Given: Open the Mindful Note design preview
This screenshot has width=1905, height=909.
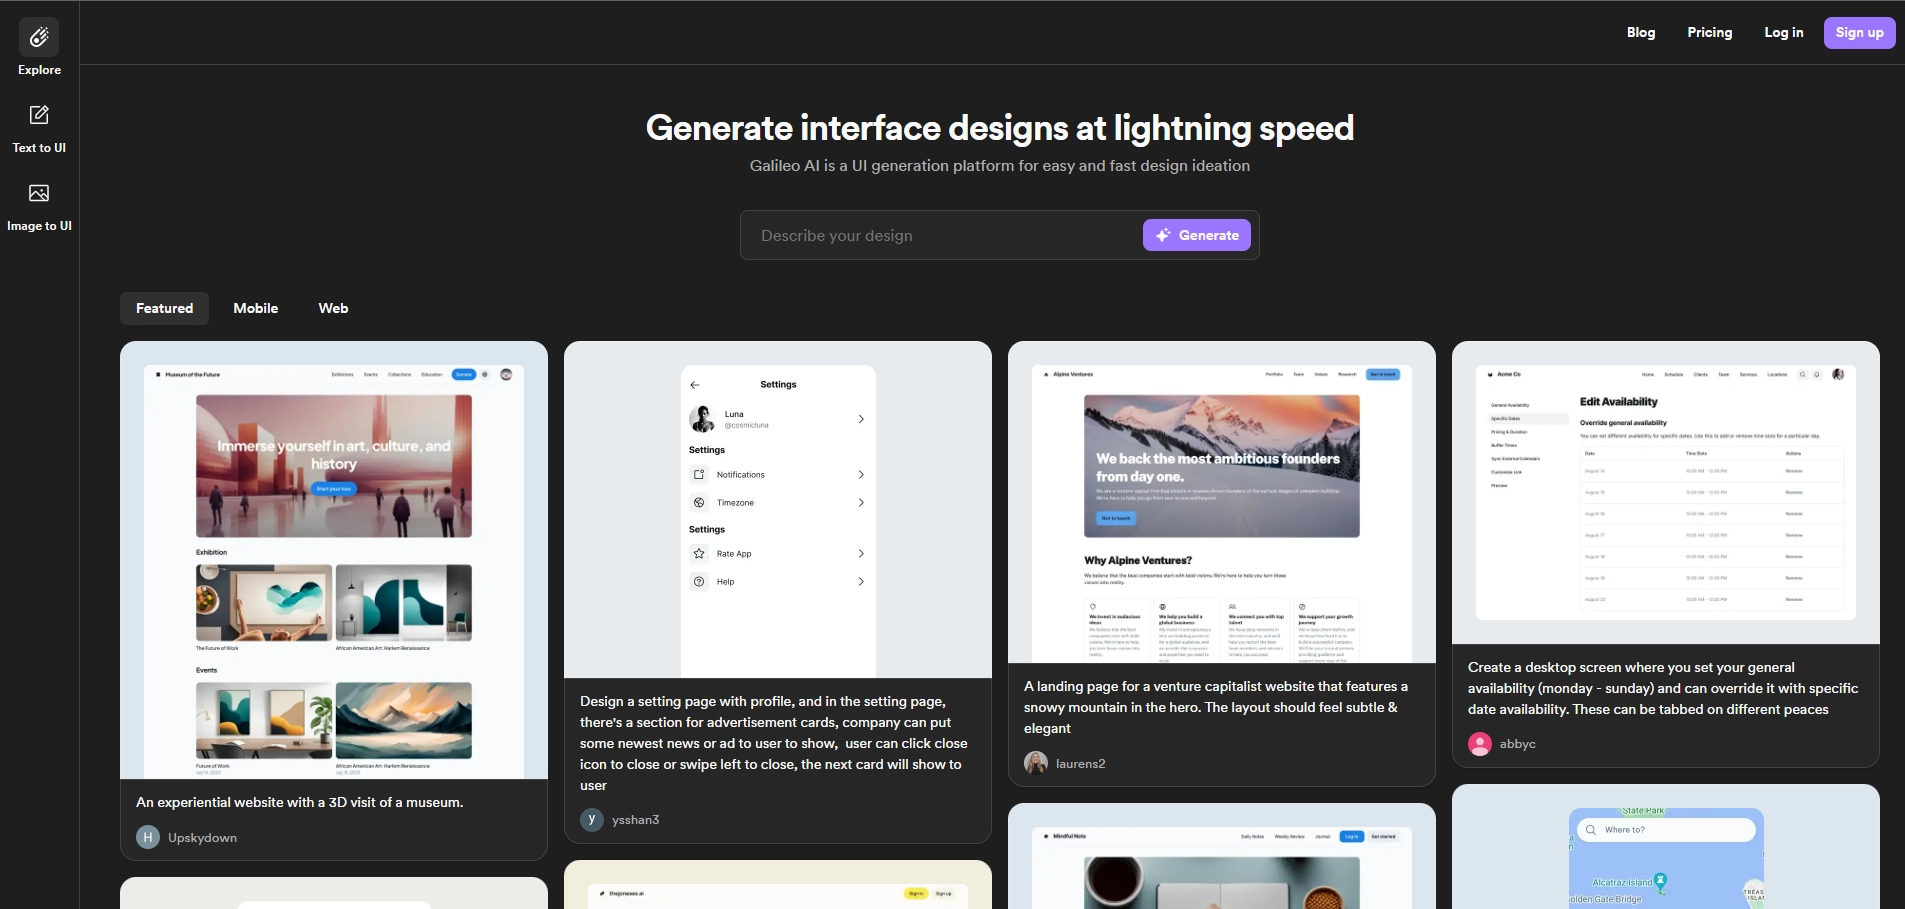Looking at the screenshot, I should coord(1222,856).
